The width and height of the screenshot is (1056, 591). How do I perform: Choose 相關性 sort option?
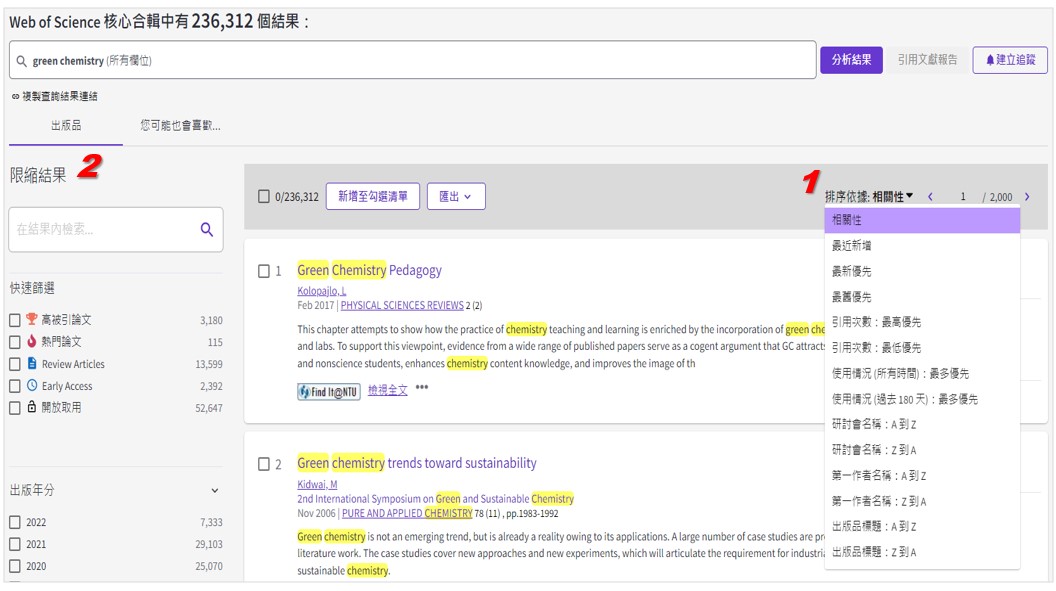(922, 220)
